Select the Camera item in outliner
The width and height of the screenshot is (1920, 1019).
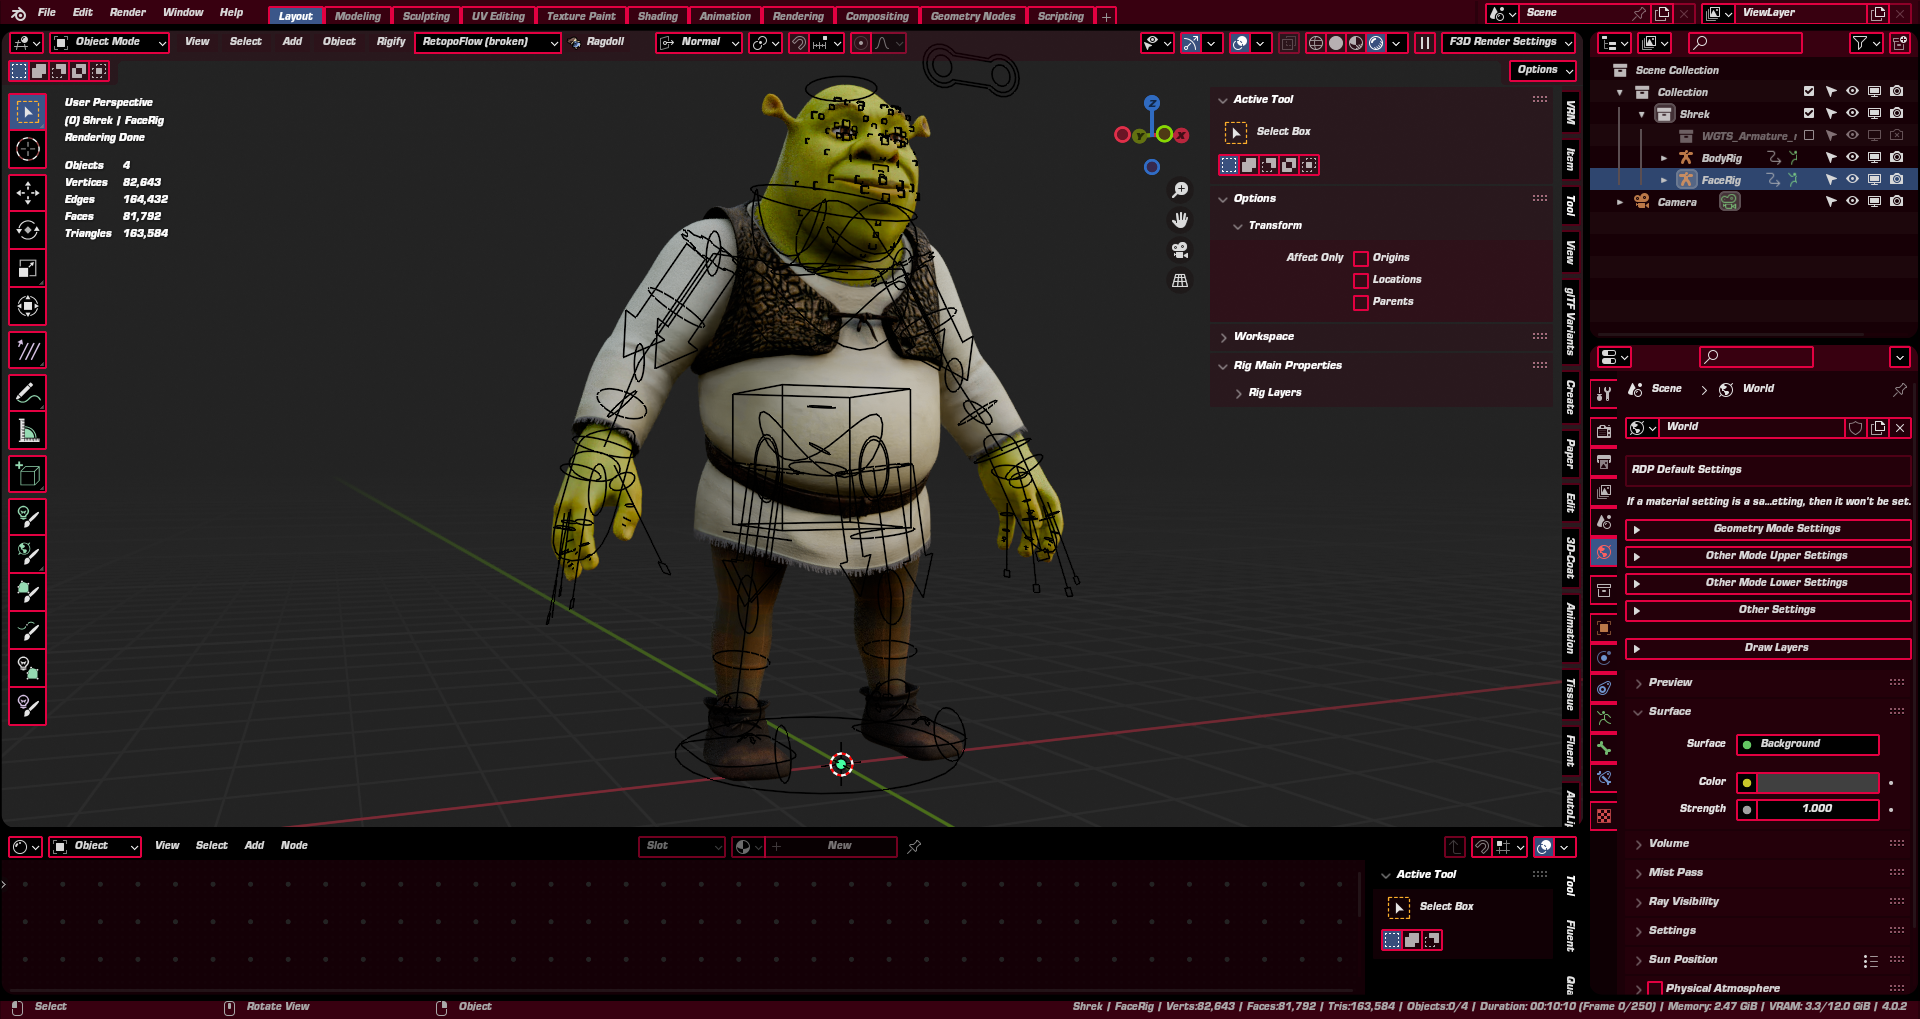[x=1676, y=202]
